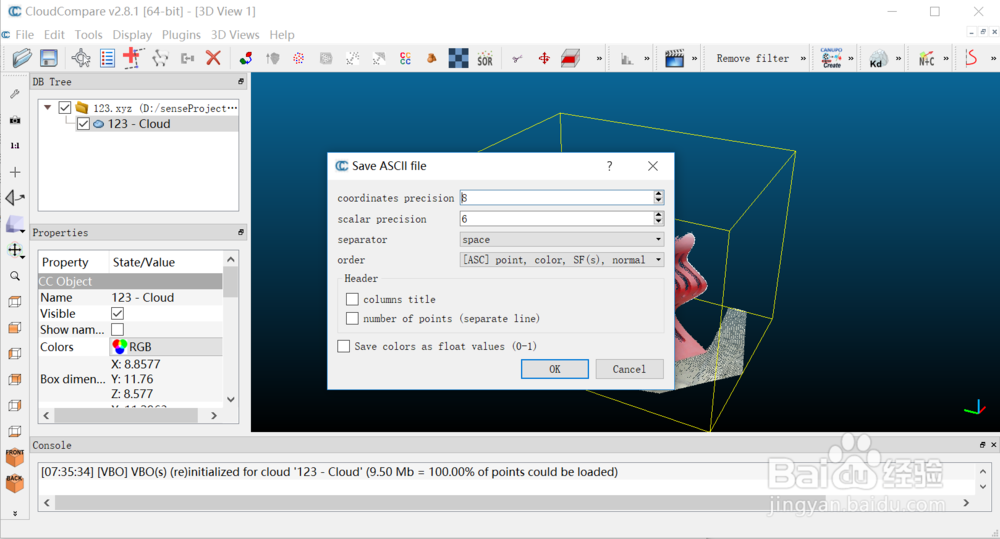This screenshot has height=539, width=1000.
Task: Click the blue checkerboard icon
Action: click(x=458, y=58)
